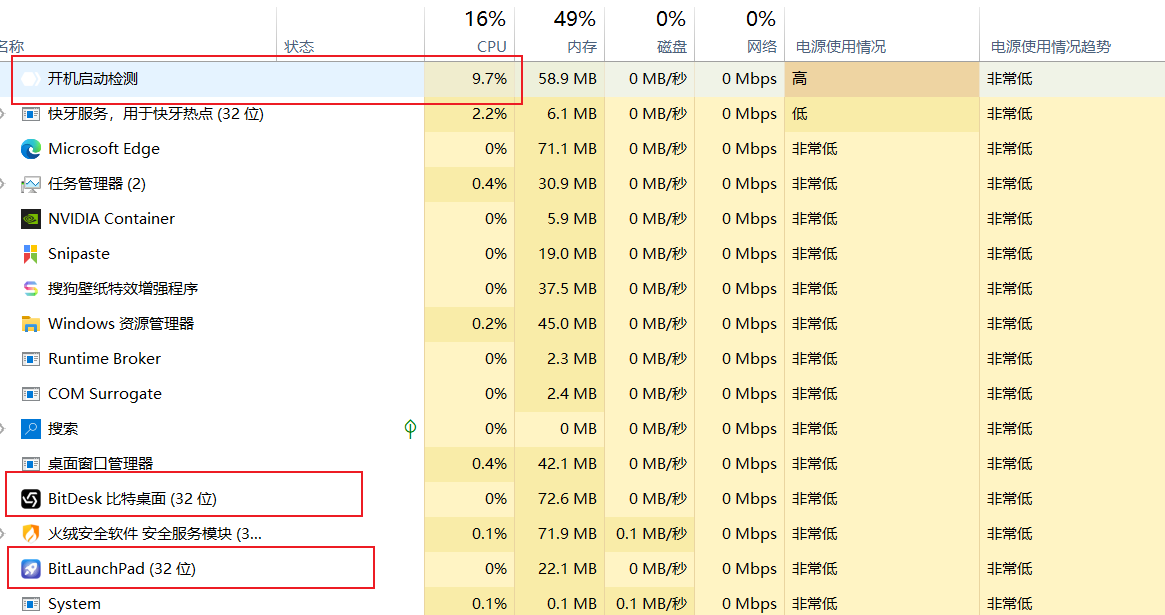
Task: Click the Windows 资源管理器 folder icon
Action: coord(31,323)
